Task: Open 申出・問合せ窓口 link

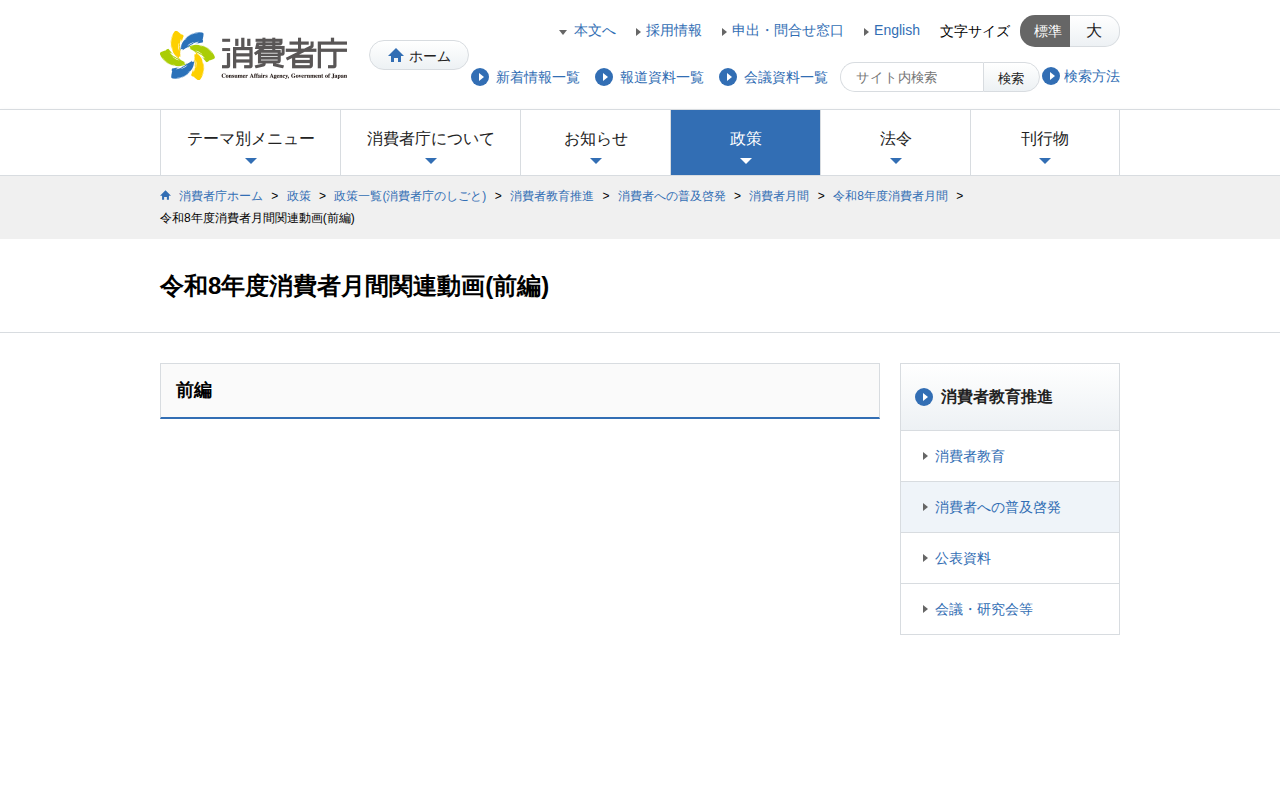Action: click(x=788, y=31)
